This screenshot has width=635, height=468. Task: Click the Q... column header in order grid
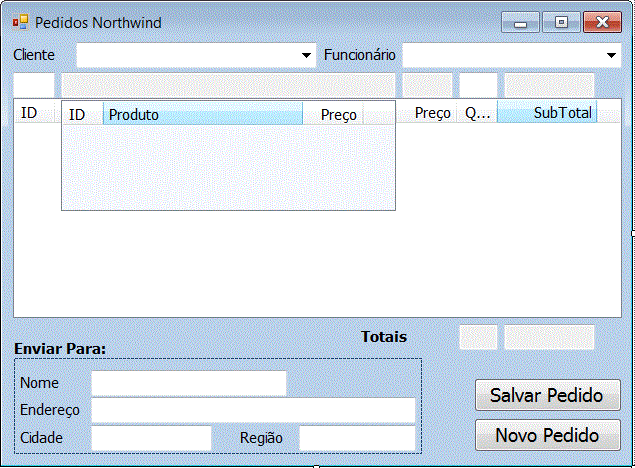[477, 113]
